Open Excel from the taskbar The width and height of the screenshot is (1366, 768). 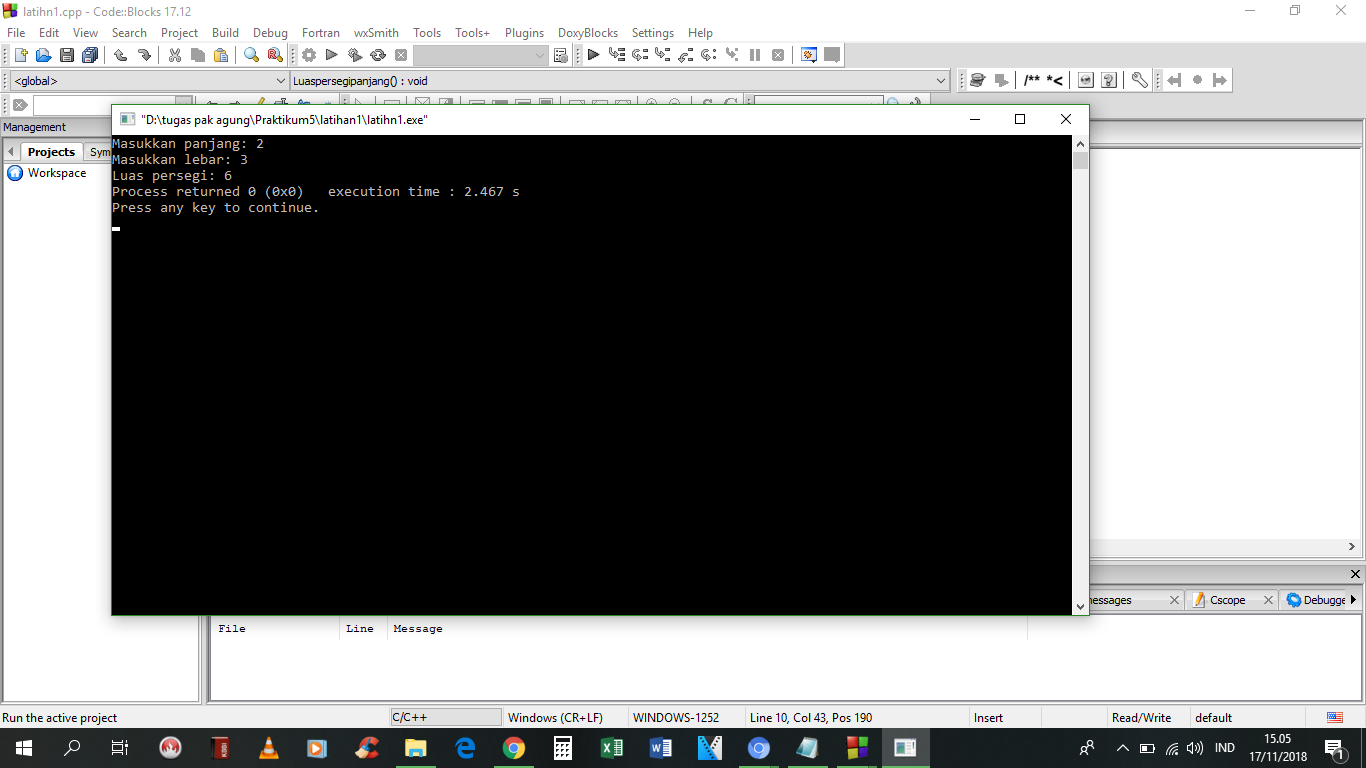[x=612, y=748]
